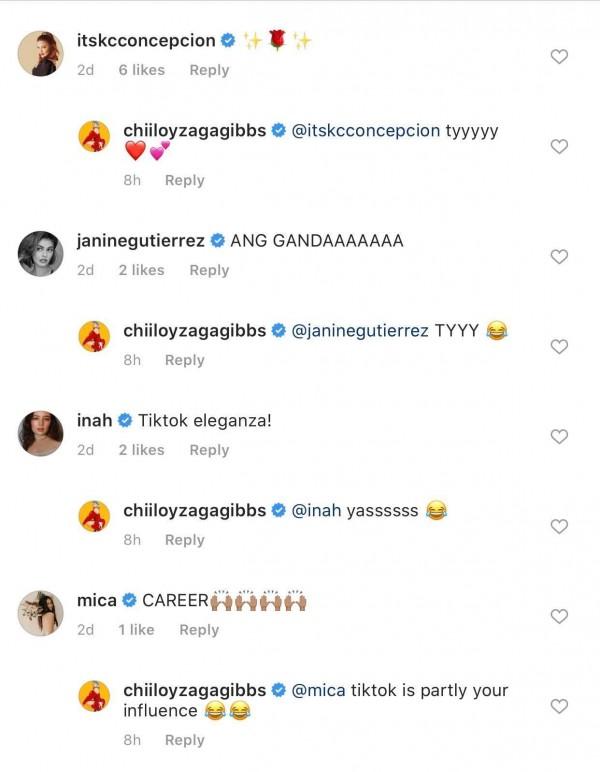Reply to janinegutierrez's comment

tap(209, 270)
